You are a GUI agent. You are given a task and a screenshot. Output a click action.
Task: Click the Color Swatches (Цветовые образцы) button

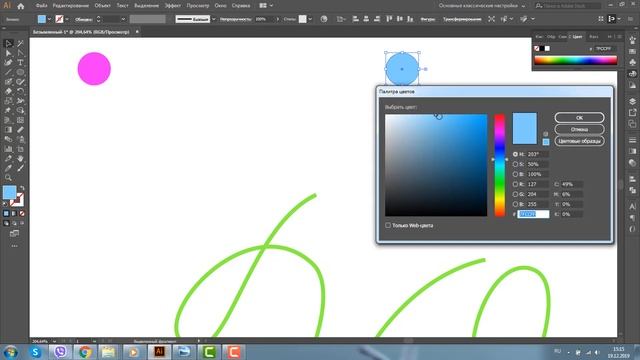click(x=579, y=141)
